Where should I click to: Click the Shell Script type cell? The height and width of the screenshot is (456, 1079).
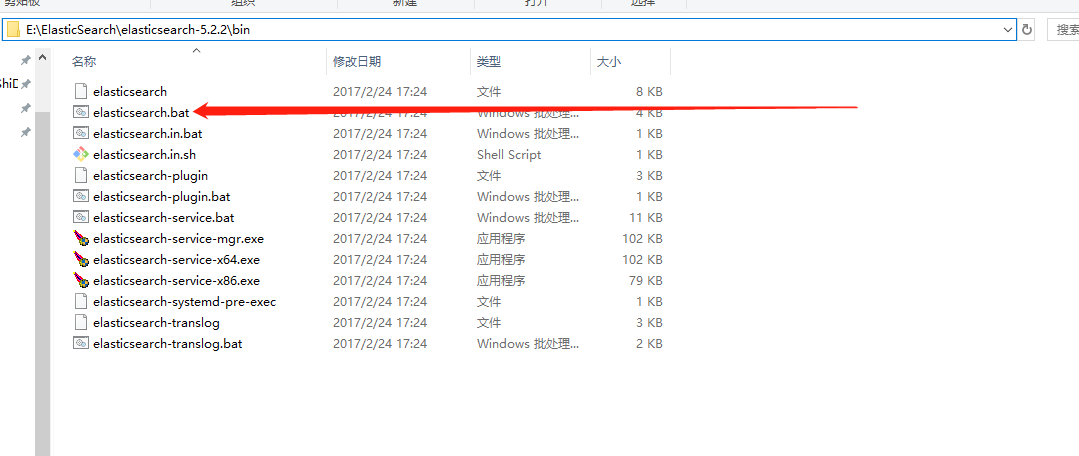509,155
